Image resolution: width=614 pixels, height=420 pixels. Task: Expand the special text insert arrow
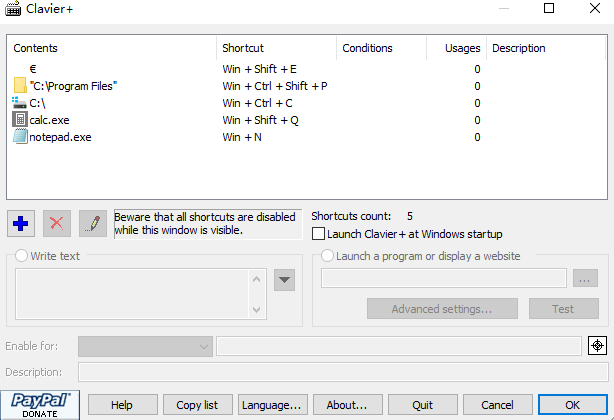pos(285,279)
